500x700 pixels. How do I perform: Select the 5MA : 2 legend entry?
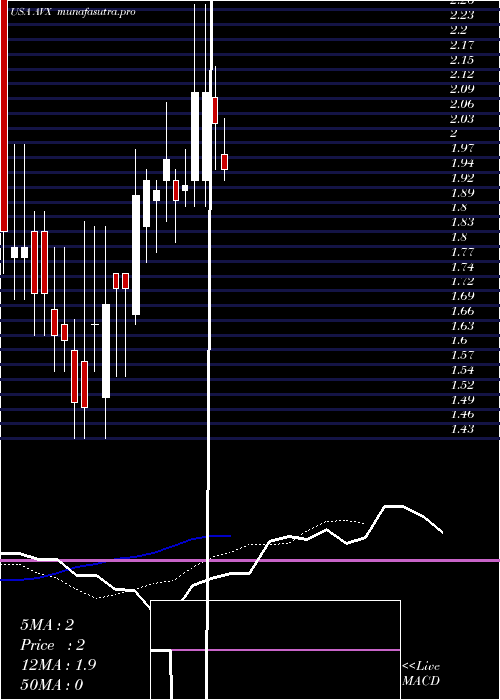point(46,625)
